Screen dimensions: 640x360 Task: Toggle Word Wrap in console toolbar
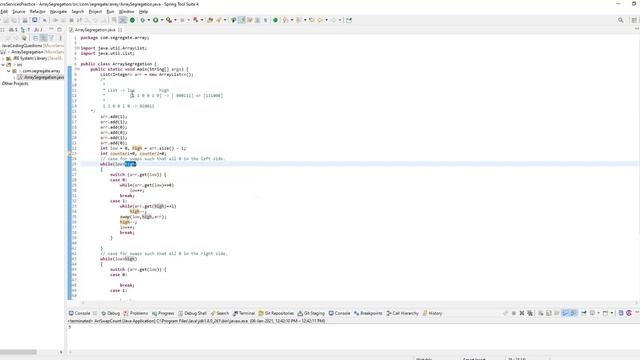[556, 313]
